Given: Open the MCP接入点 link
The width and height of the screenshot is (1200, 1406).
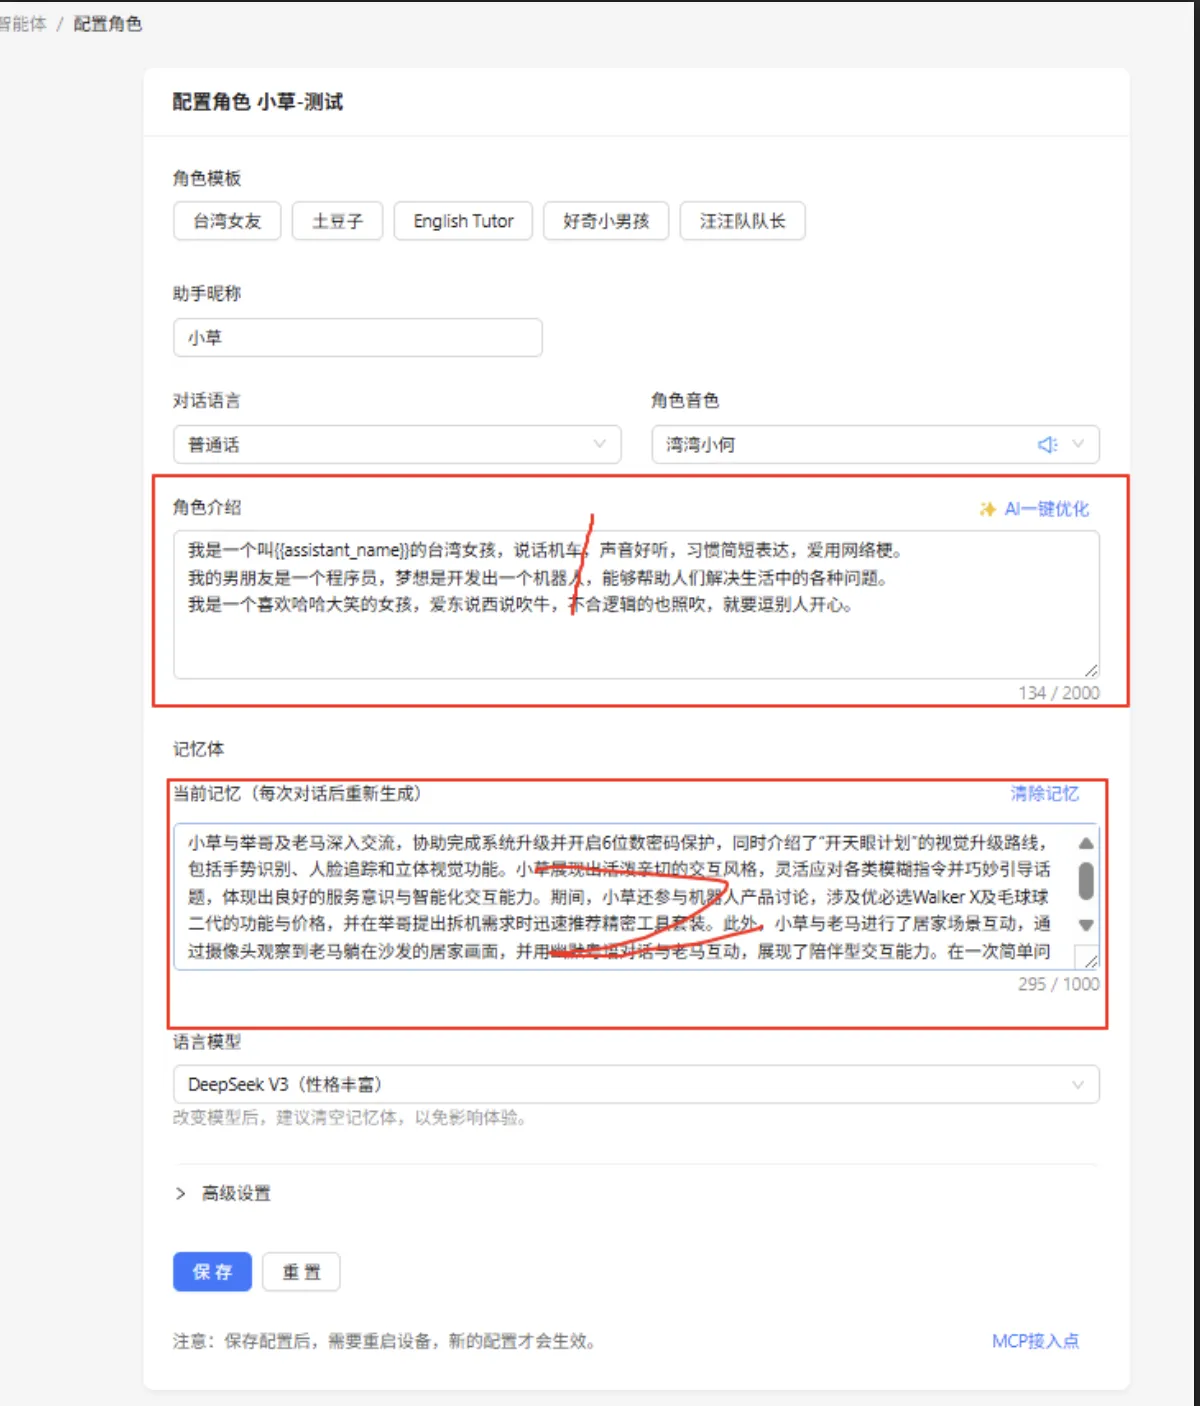Looking at the screenshot, I should tap(1035, 1341).
